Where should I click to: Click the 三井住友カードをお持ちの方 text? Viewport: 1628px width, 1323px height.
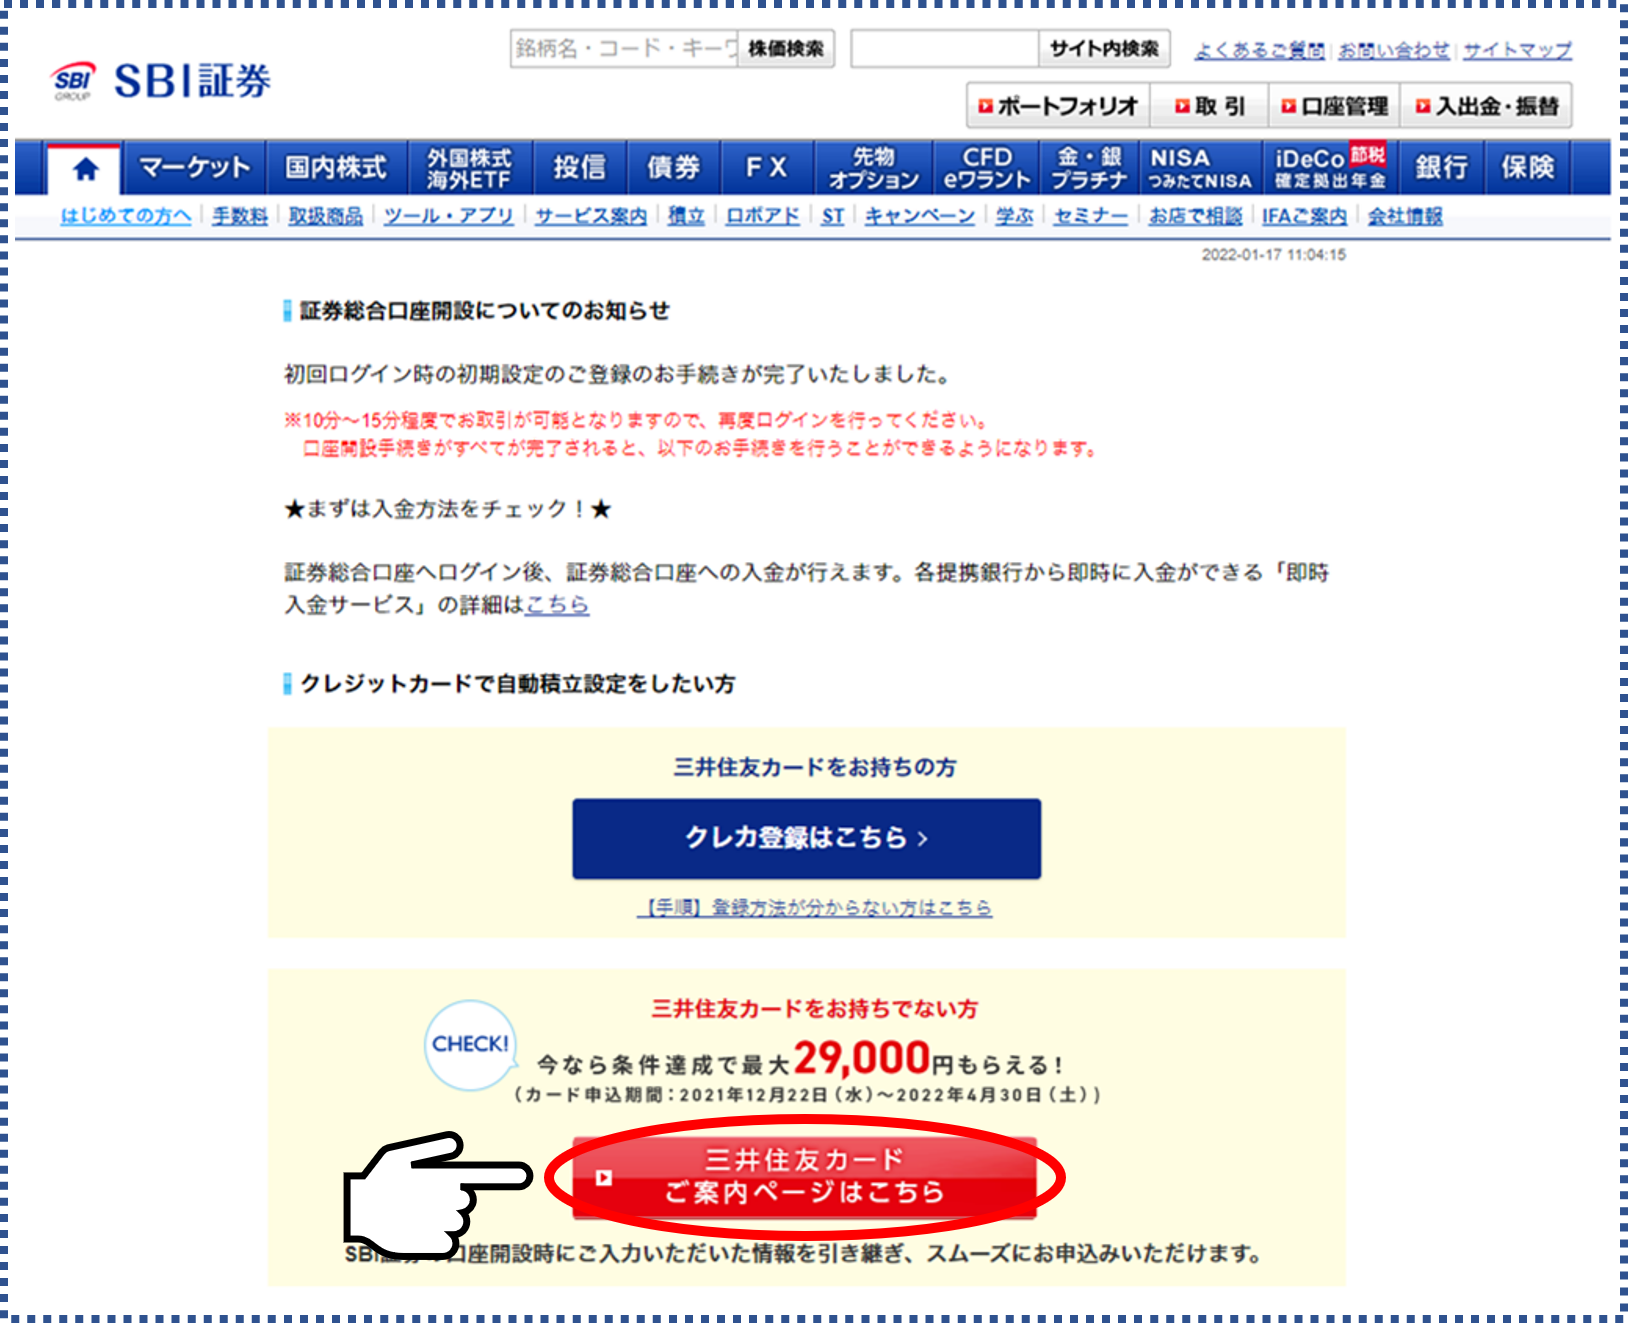point(815,767)
